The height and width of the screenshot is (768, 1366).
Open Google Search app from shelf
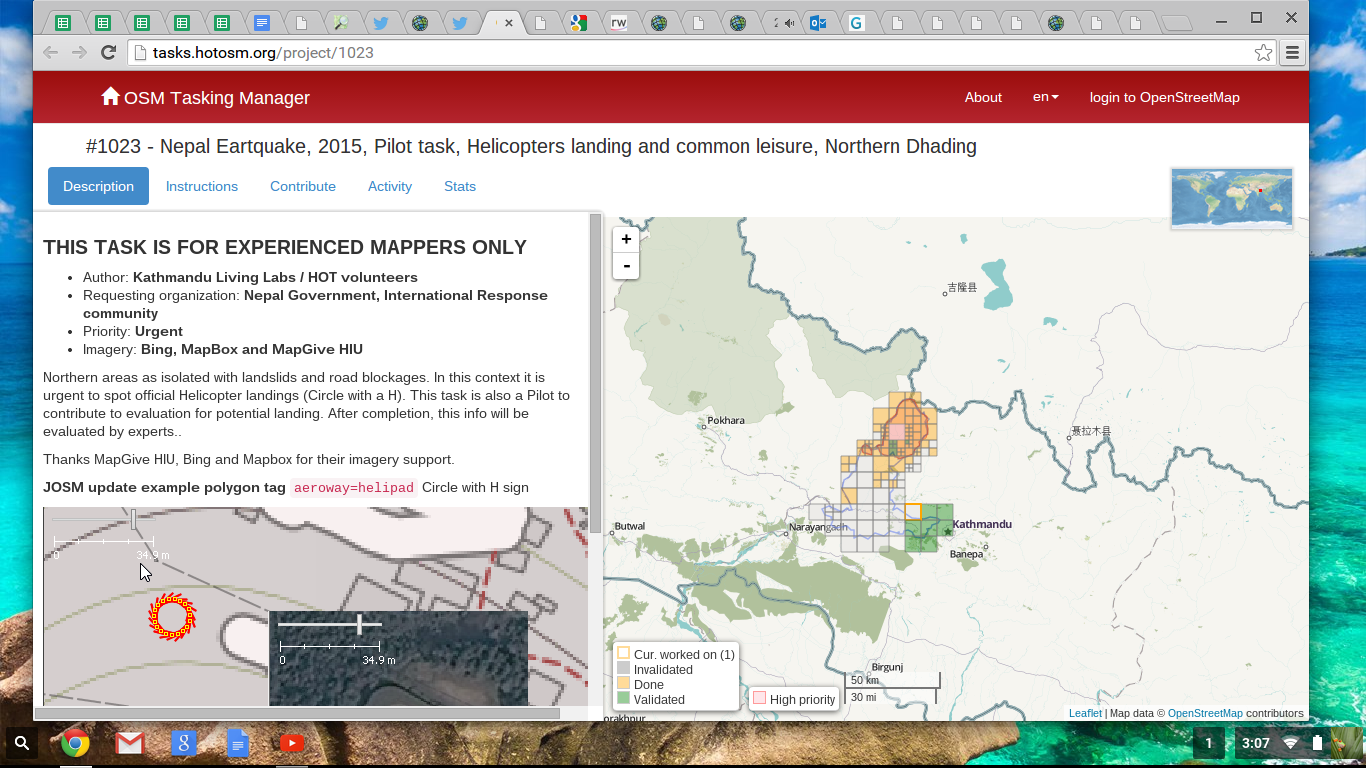tap(183, 743)
